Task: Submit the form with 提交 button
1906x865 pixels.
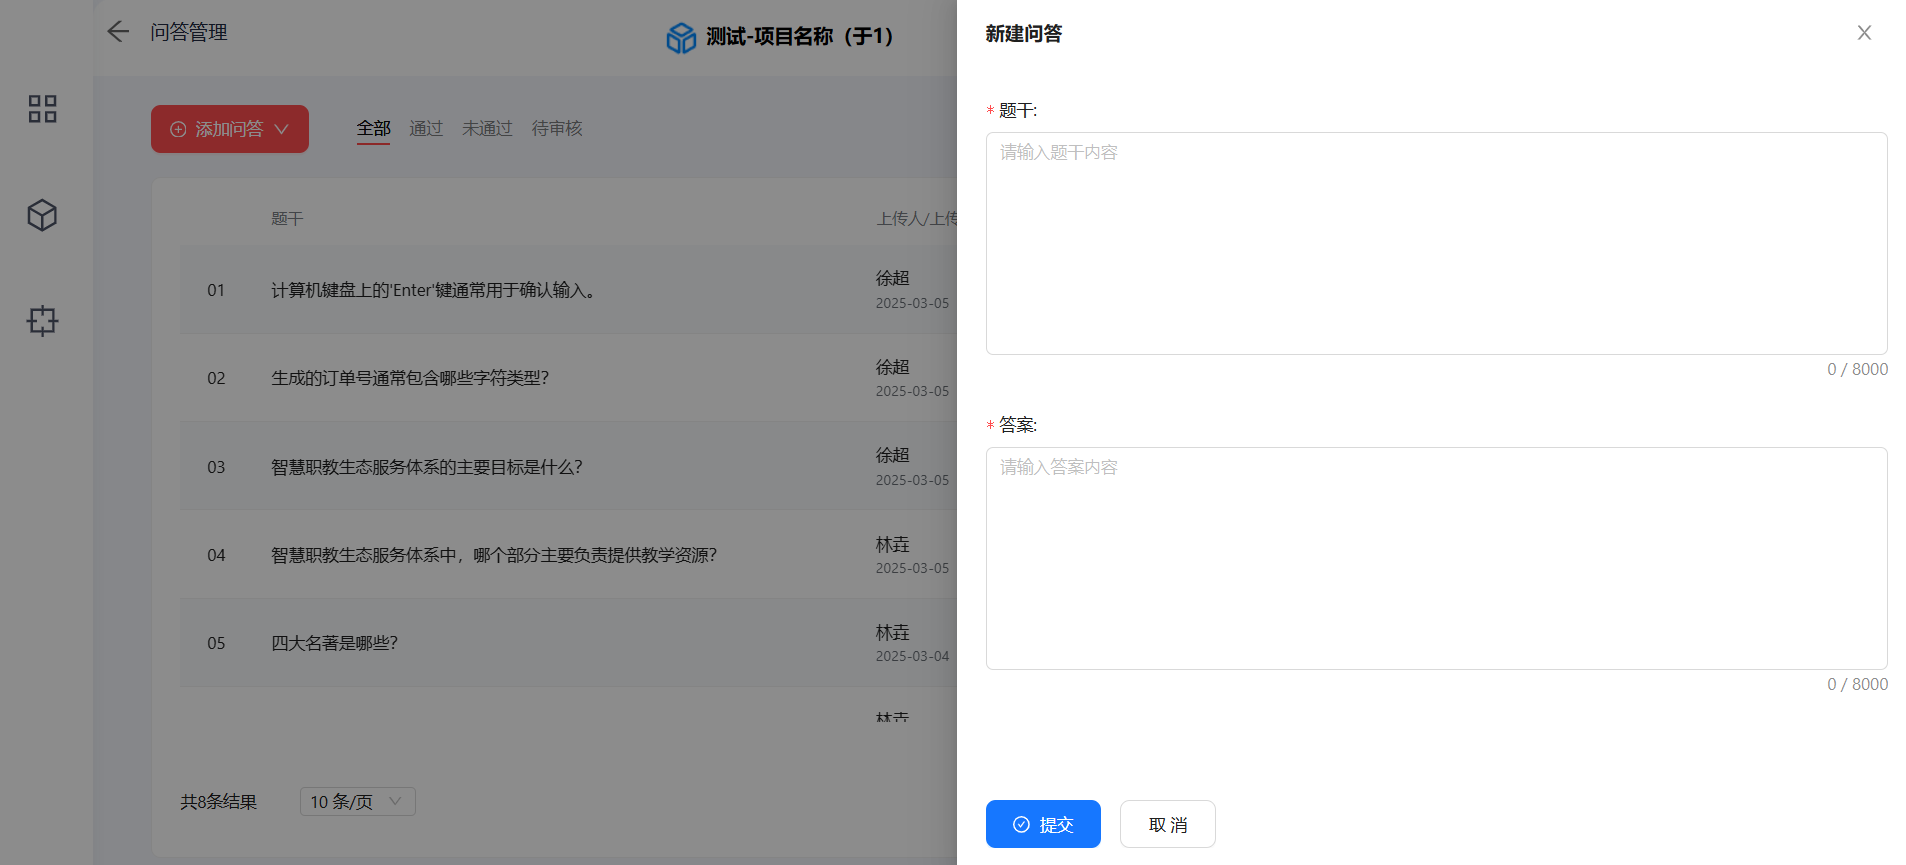Action: coord(1043,824)
